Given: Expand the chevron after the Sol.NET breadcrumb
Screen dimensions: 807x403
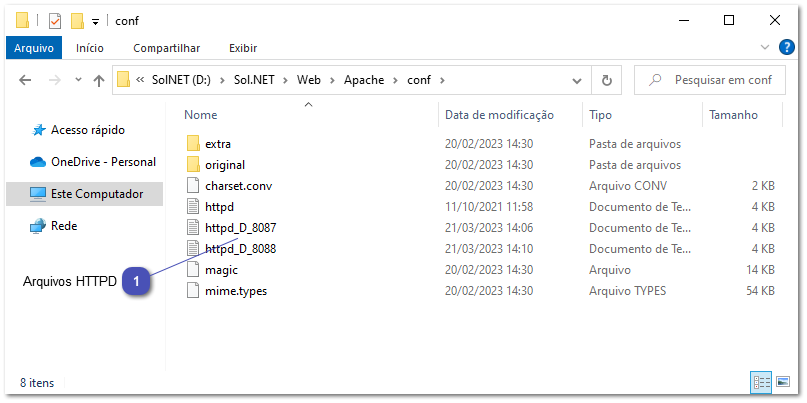Looking at the screenshot, I should pyautogui.click(x=285, y=80).
